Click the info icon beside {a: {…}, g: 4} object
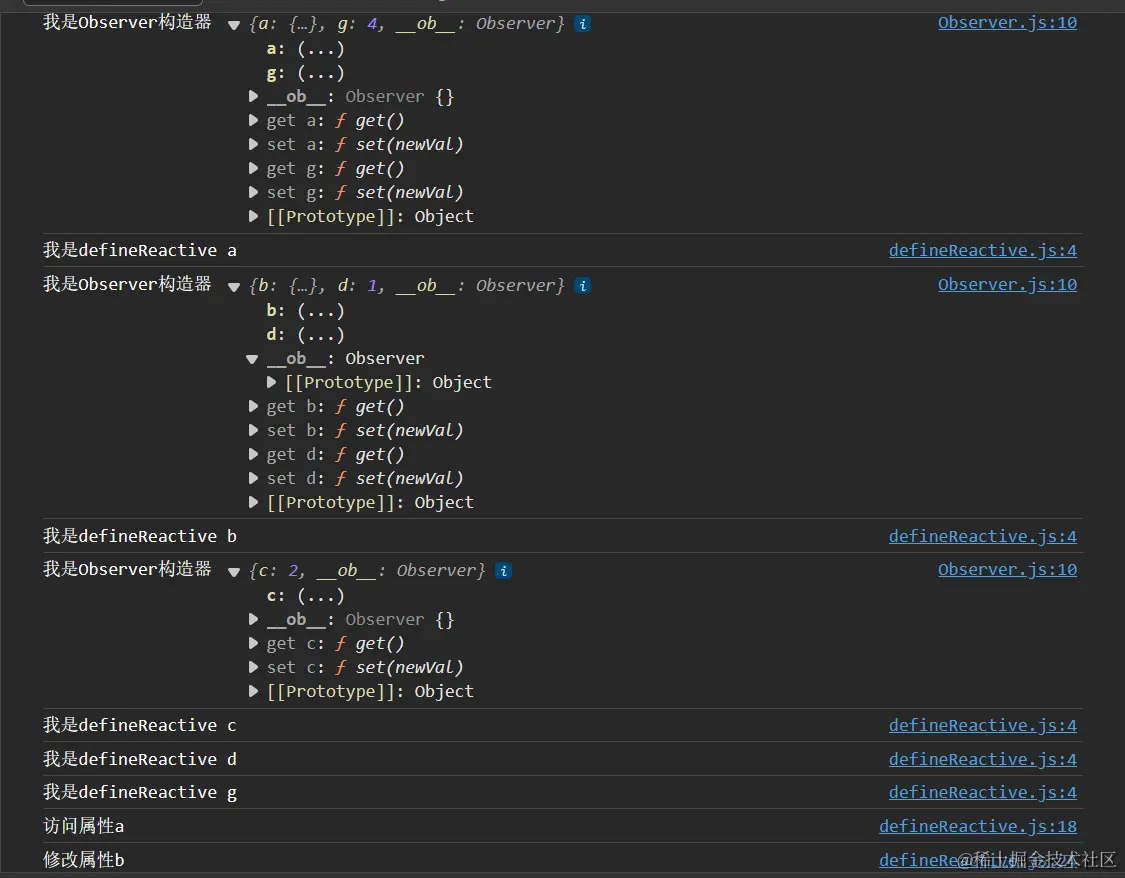The image size is (1125, 878). [x=583, y=24]
